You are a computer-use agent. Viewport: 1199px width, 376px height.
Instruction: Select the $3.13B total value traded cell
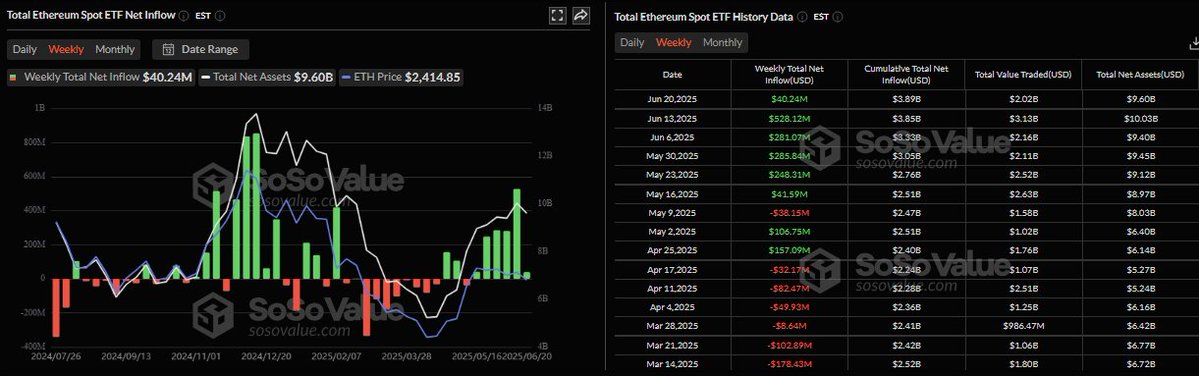point(1023,118)
